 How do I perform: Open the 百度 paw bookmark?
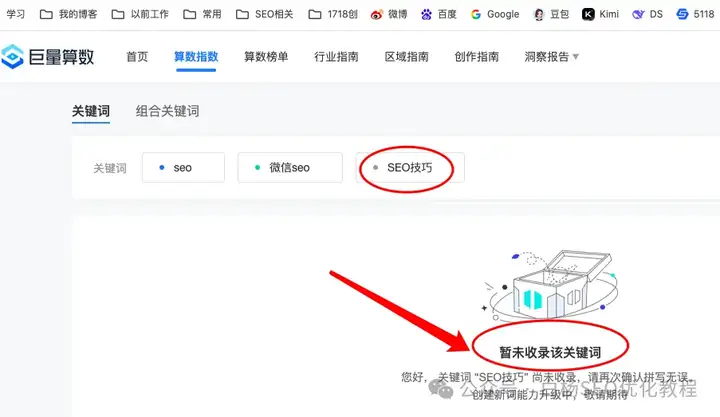pos(426,15)
